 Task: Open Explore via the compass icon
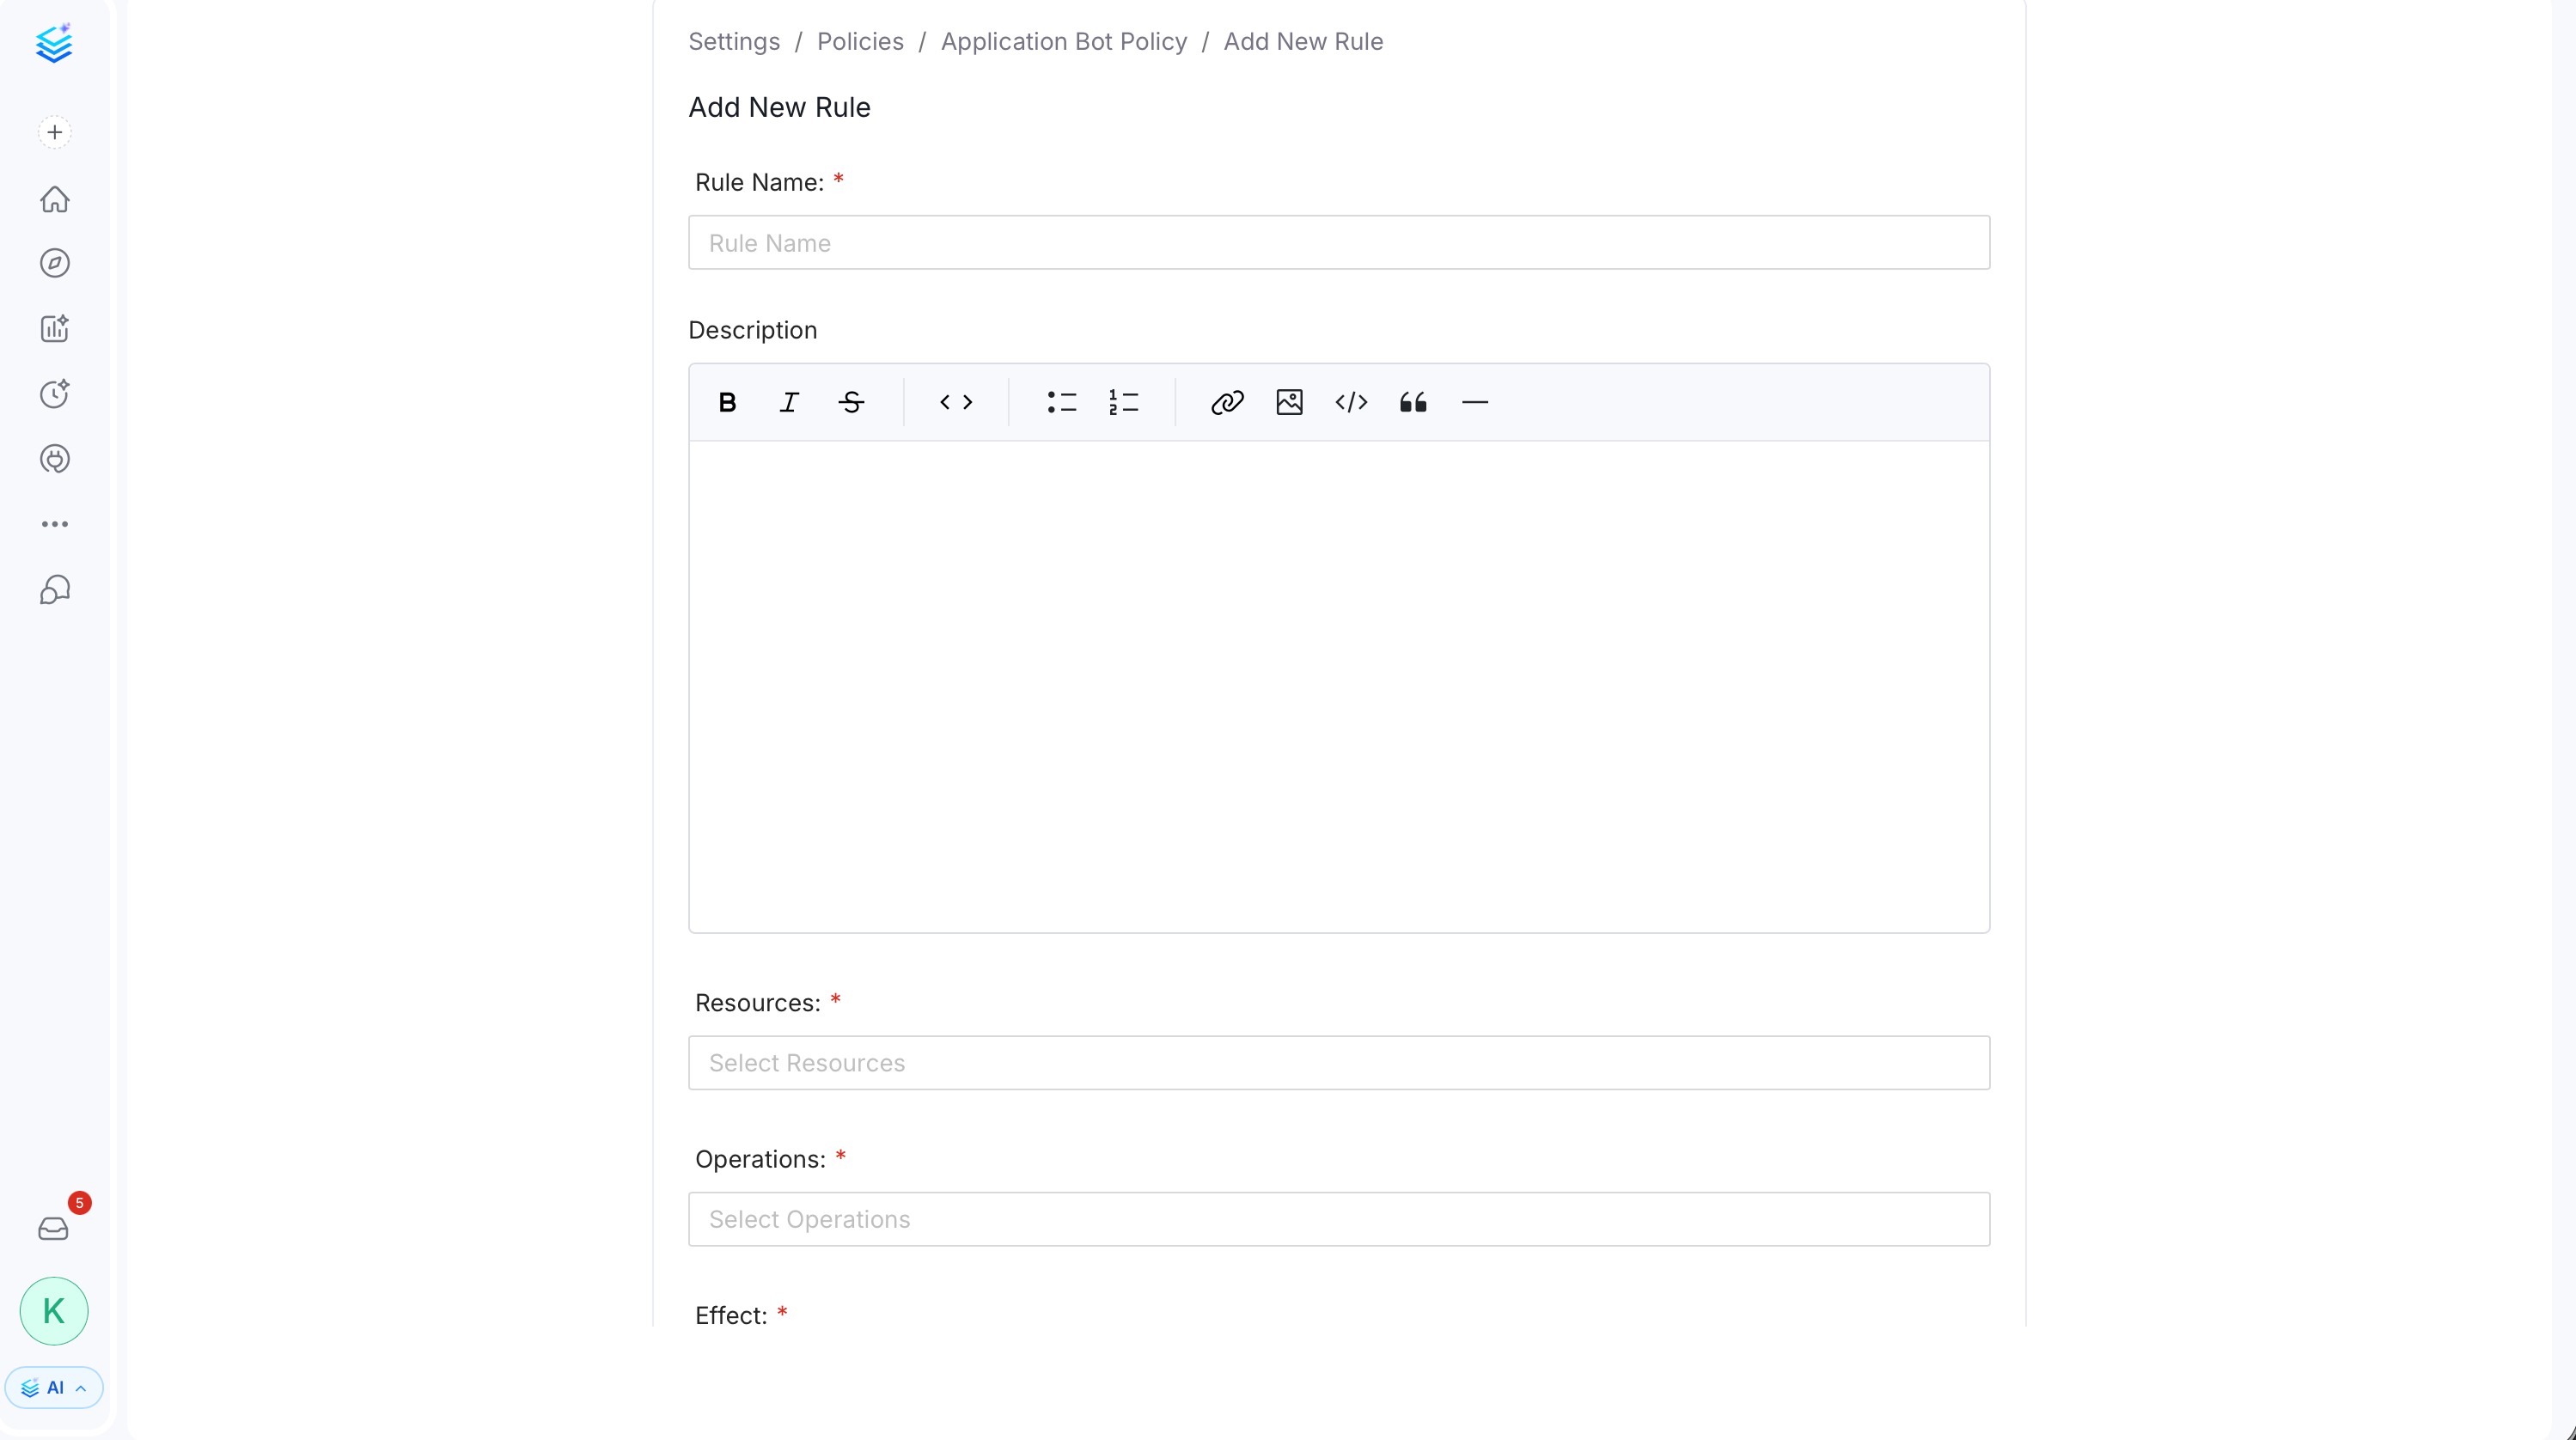(x=55, y=263)
